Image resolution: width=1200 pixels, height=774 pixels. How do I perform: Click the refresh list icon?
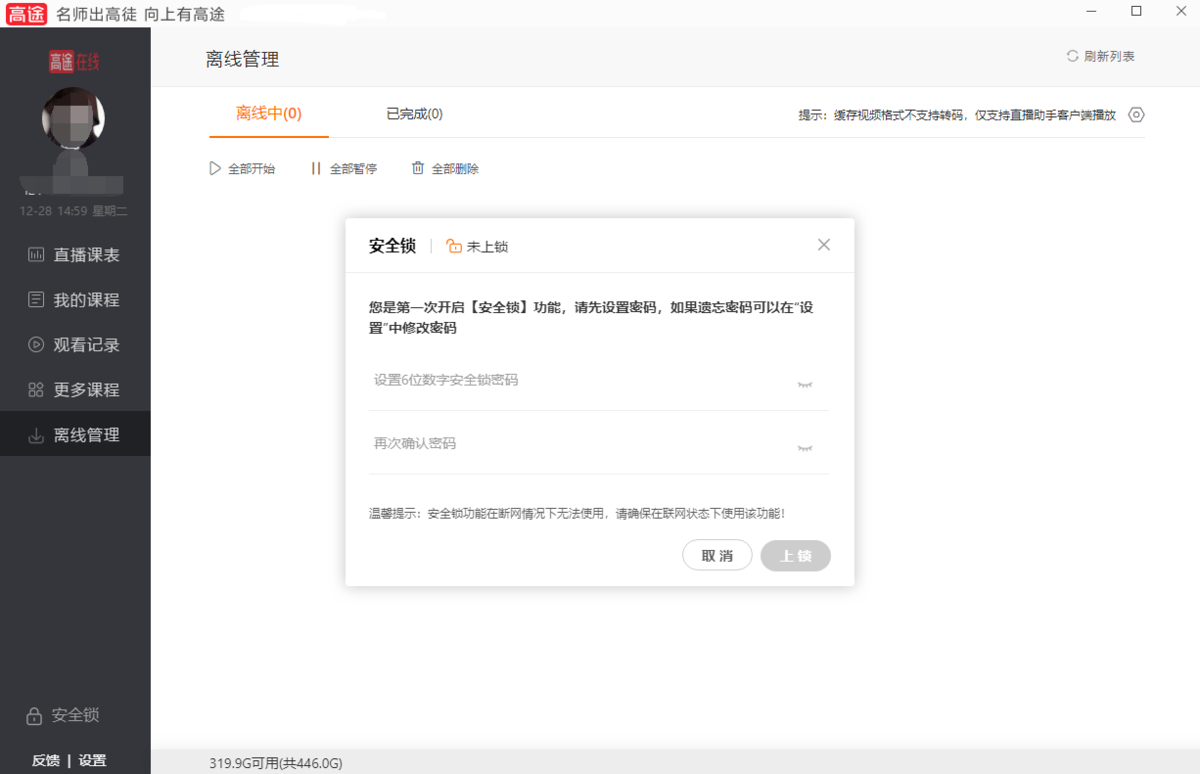(1072, 57)
